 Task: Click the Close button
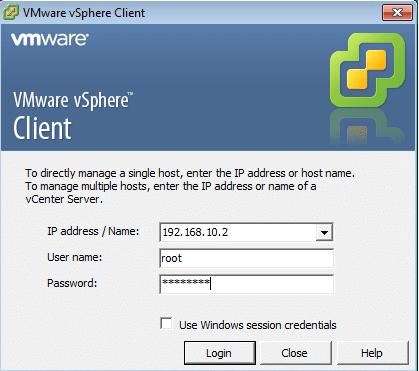(296, 353)
